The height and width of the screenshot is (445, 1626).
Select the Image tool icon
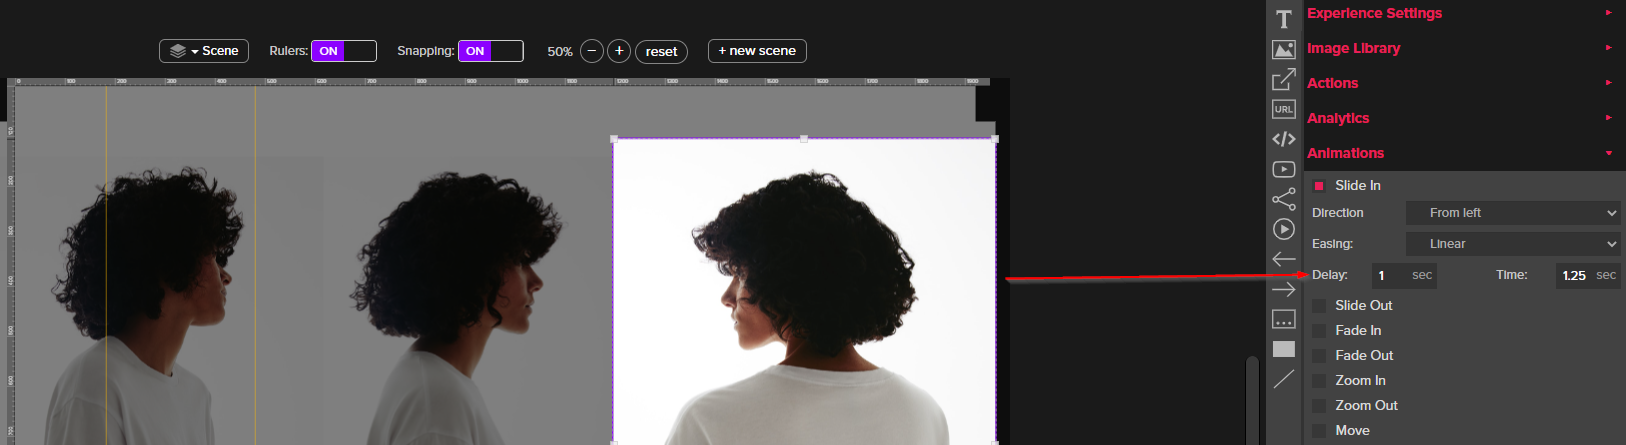[x=1284, y=49]
